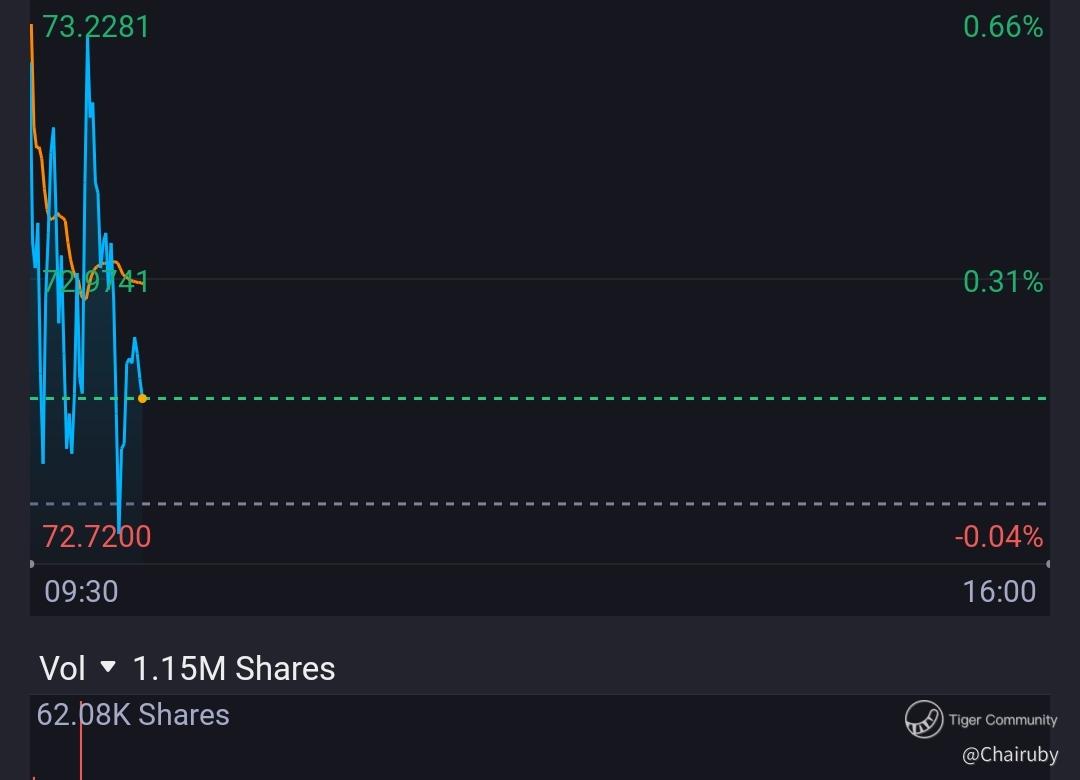Click the Tiger Community logo icon

pyautogui.click(x=924, y=719)
